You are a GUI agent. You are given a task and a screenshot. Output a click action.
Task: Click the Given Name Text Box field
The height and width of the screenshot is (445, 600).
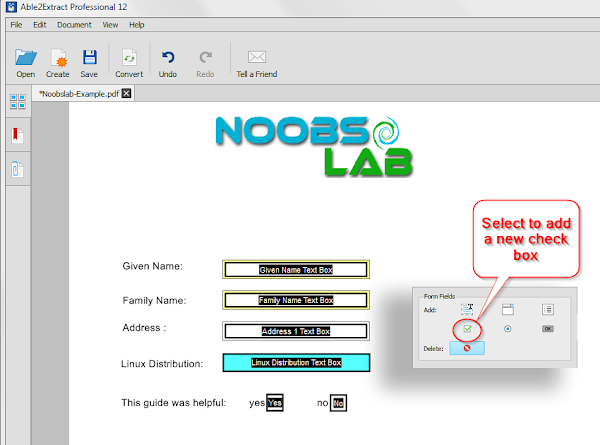296,269
